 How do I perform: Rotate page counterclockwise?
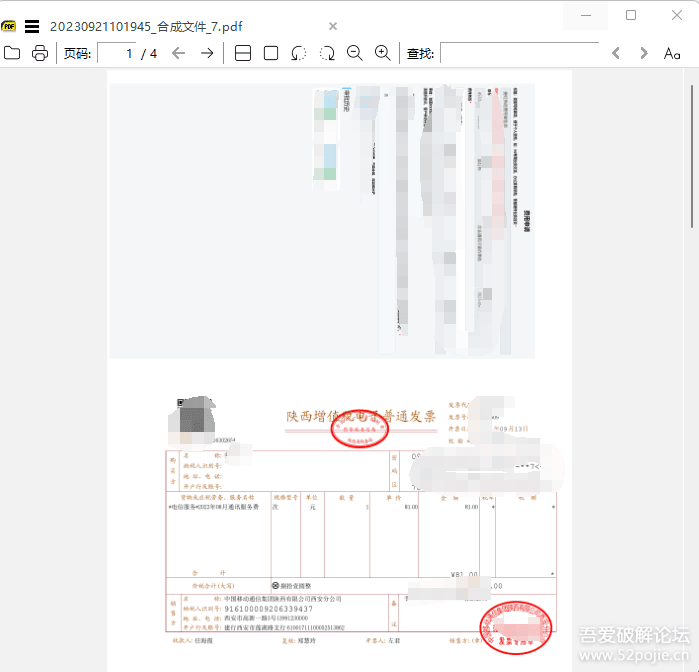click(299, 53)
